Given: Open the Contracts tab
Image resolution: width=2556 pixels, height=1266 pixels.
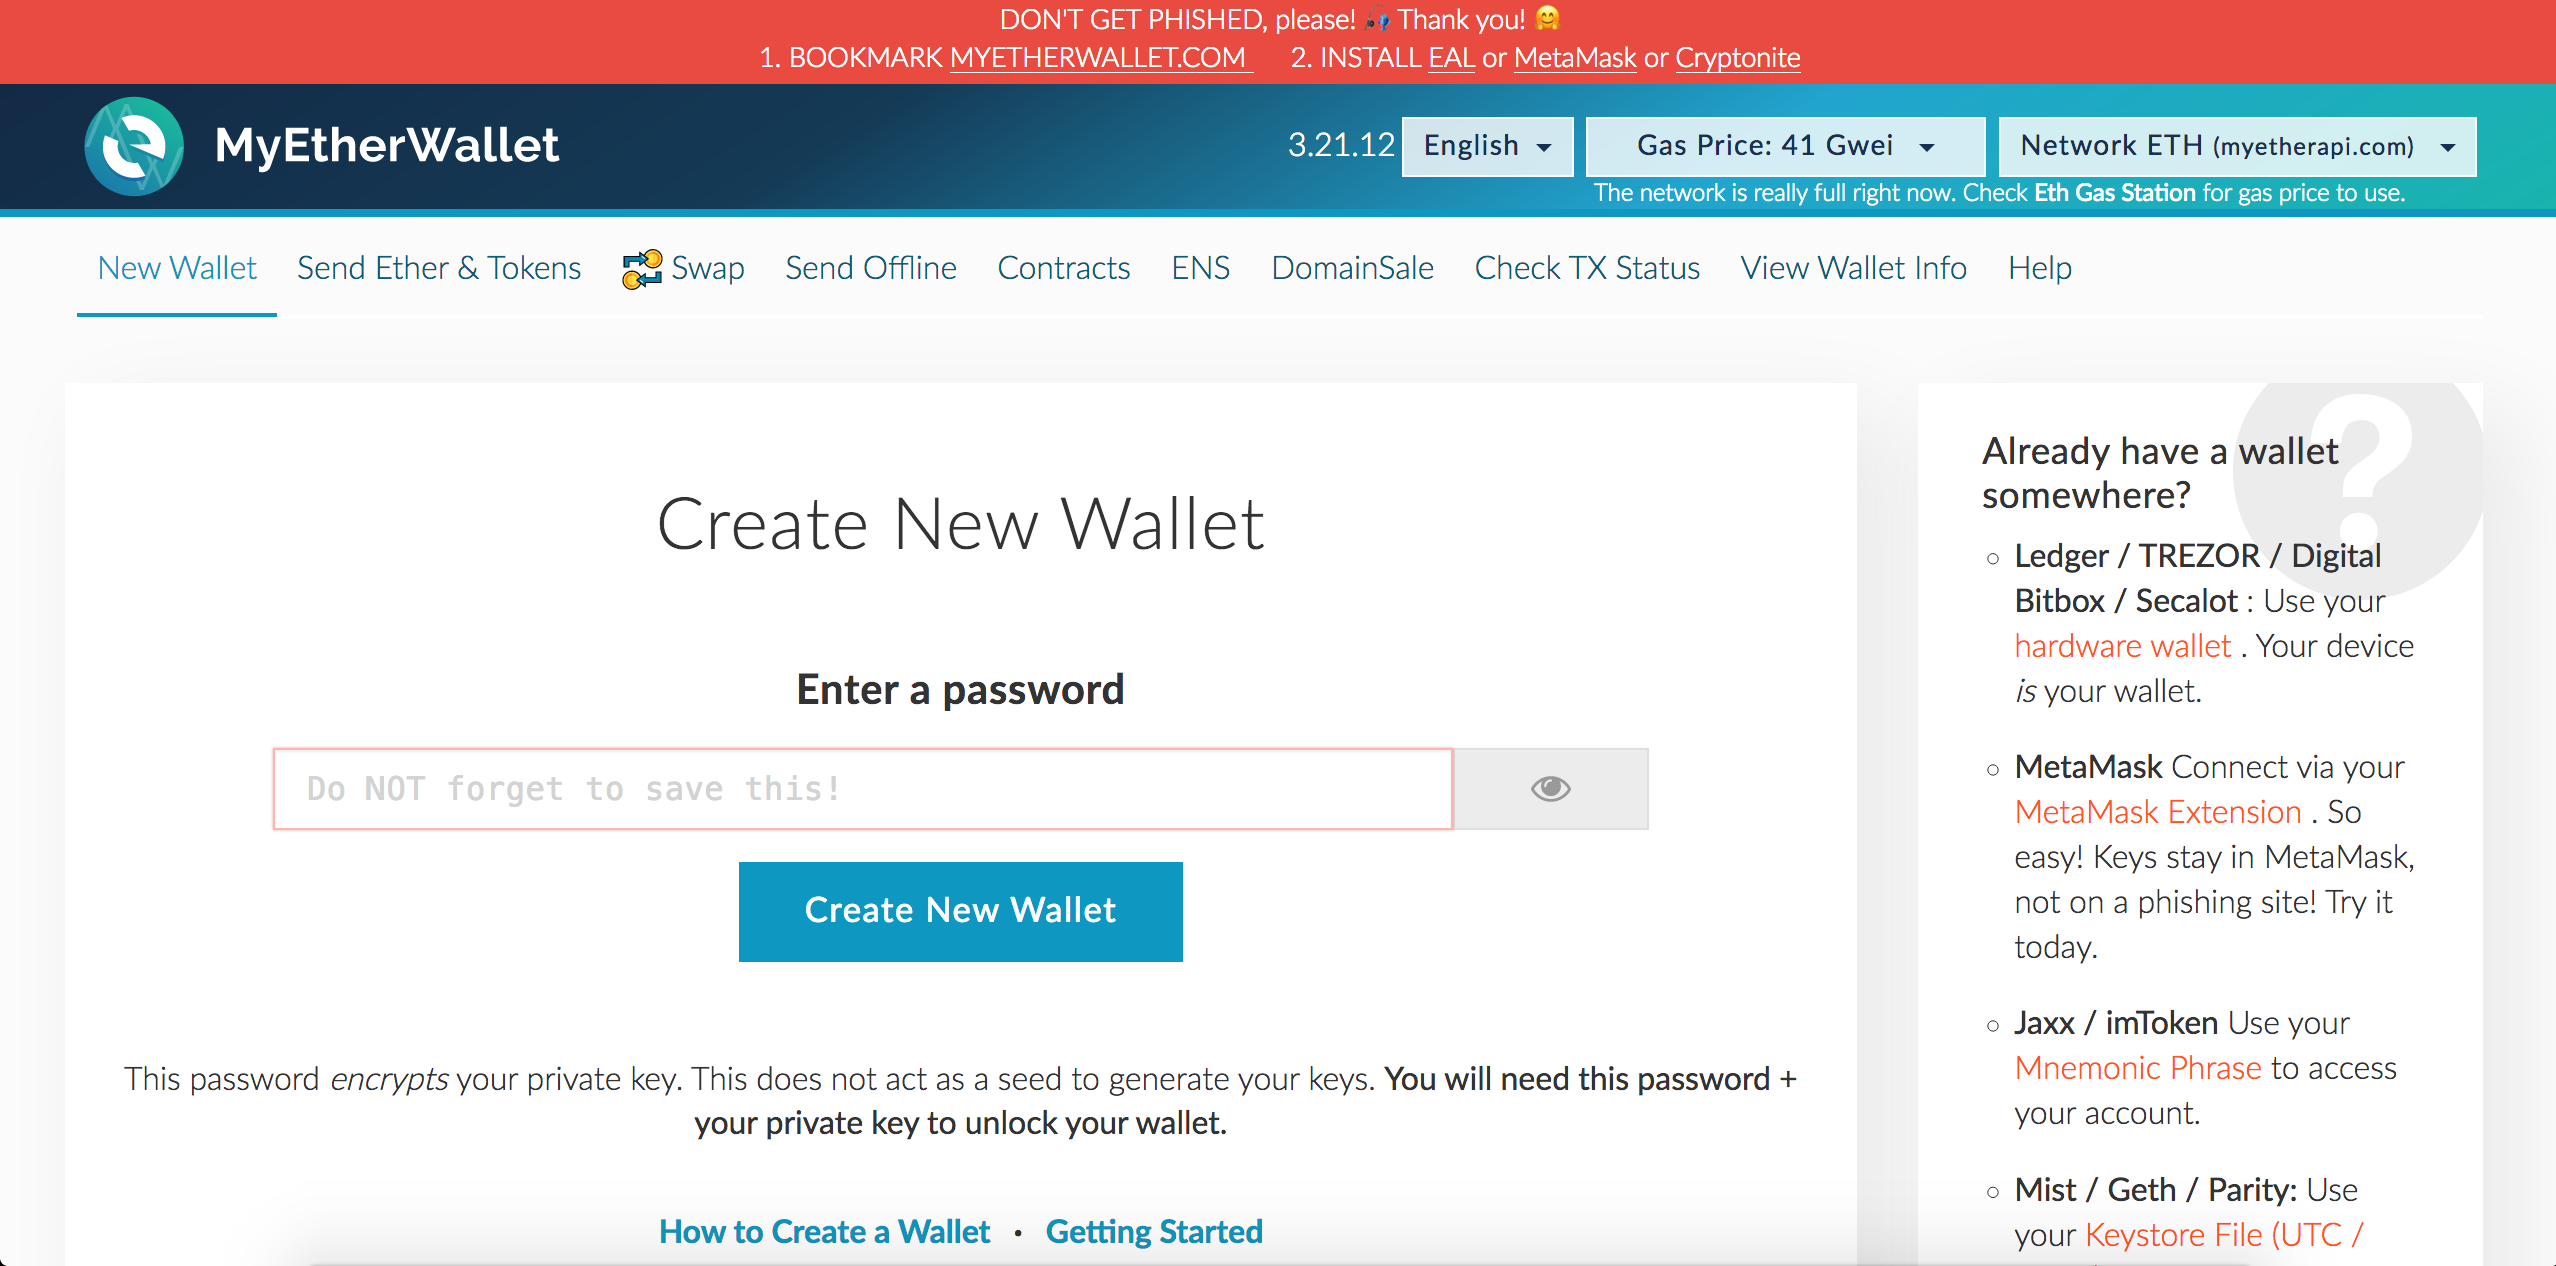Looking at the screenshot, I should 1063,268.
